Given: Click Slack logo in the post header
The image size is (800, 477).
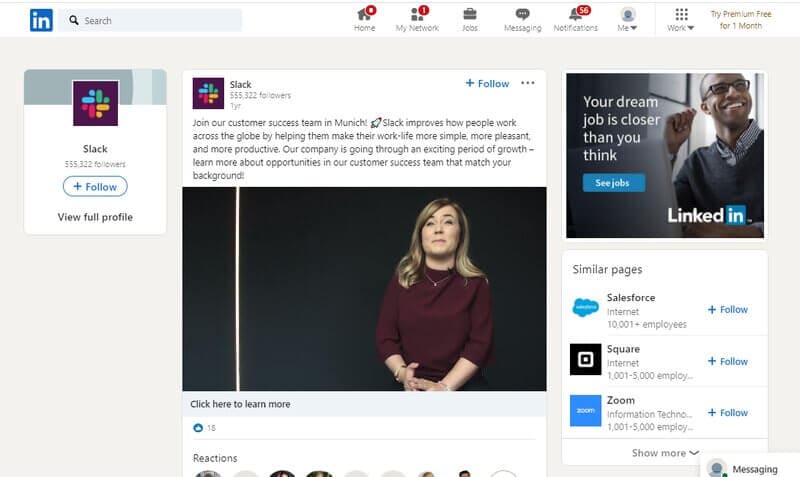Looking at the screenshot, I should [x=208, y=93].
